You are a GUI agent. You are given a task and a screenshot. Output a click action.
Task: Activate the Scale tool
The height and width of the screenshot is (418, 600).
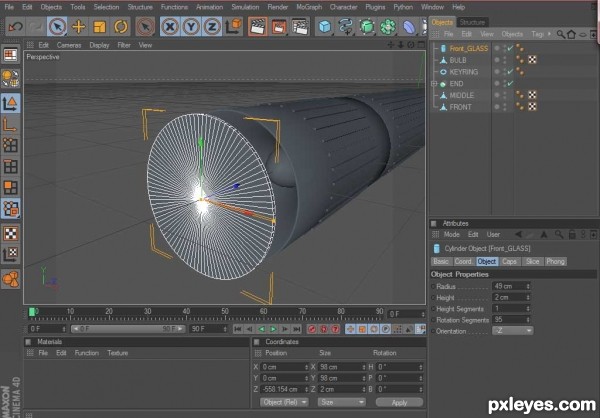click(99, 27)
